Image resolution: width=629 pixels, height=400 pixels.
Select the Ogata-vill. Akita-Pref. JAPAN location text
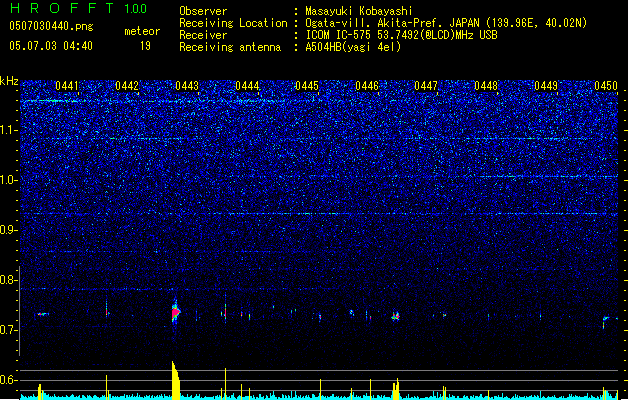[x=446, y=23]
